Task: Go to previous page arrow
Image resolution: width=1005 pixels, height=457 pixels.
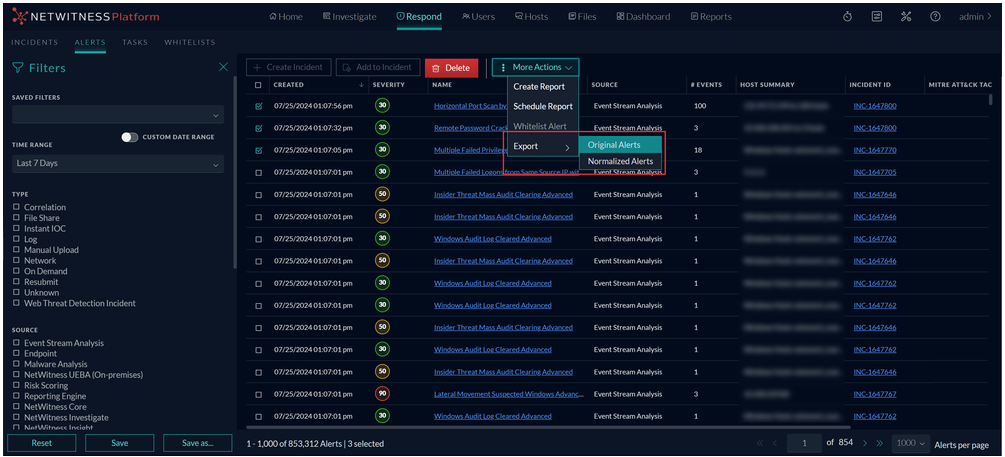Action: [774, 443]
